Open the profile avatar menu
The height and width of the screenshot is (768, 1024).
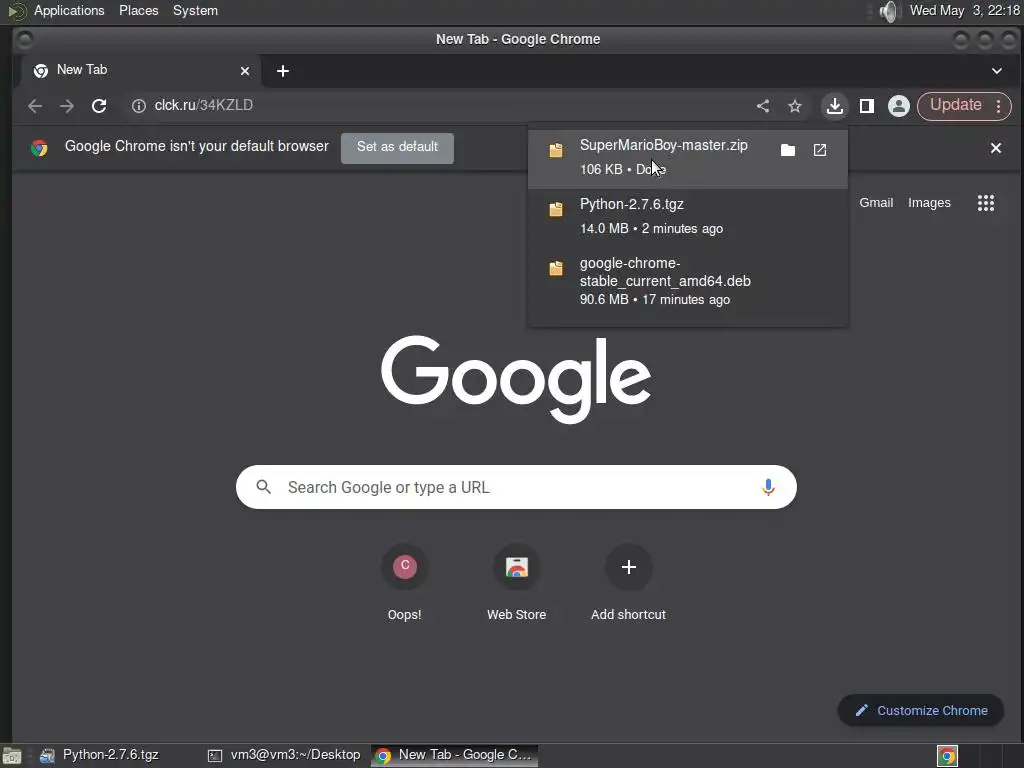[x=899, y=106]
